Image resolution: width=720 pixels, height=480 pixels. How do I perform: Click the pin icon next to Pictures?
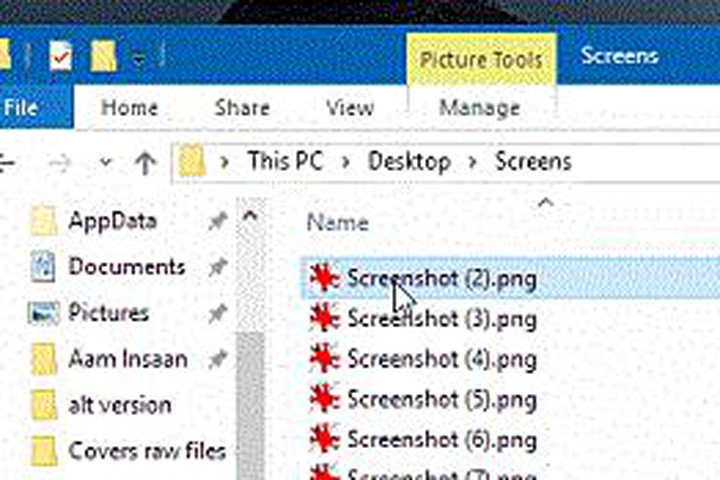(218, 313)
